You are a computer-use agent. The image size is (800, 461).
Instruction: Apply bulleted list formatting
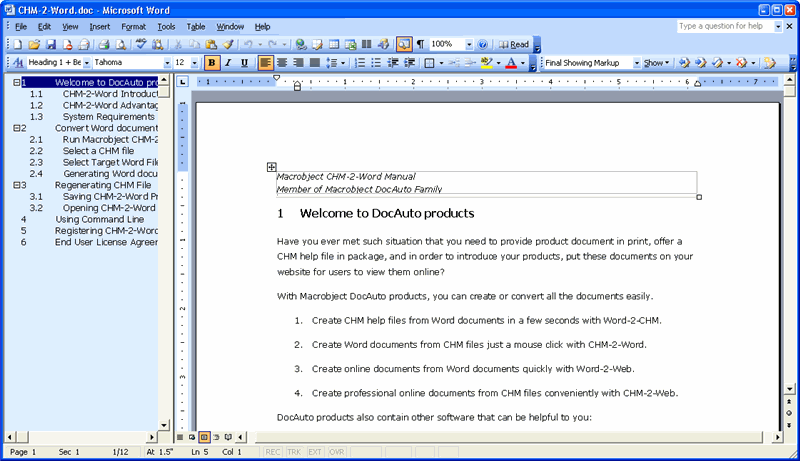click(x=376, y=63)
